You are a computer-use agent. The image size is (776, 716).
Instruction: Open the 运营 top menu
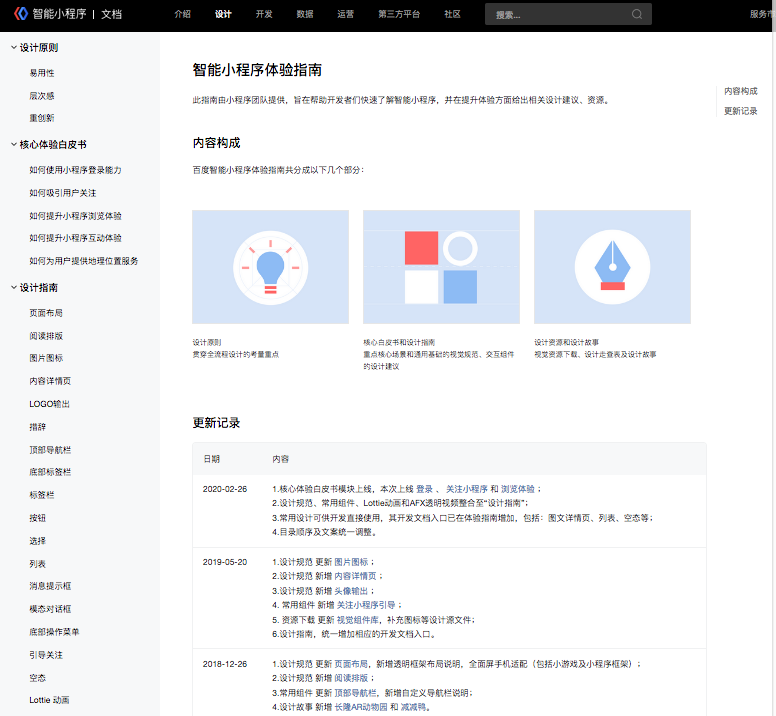point(345,14)
